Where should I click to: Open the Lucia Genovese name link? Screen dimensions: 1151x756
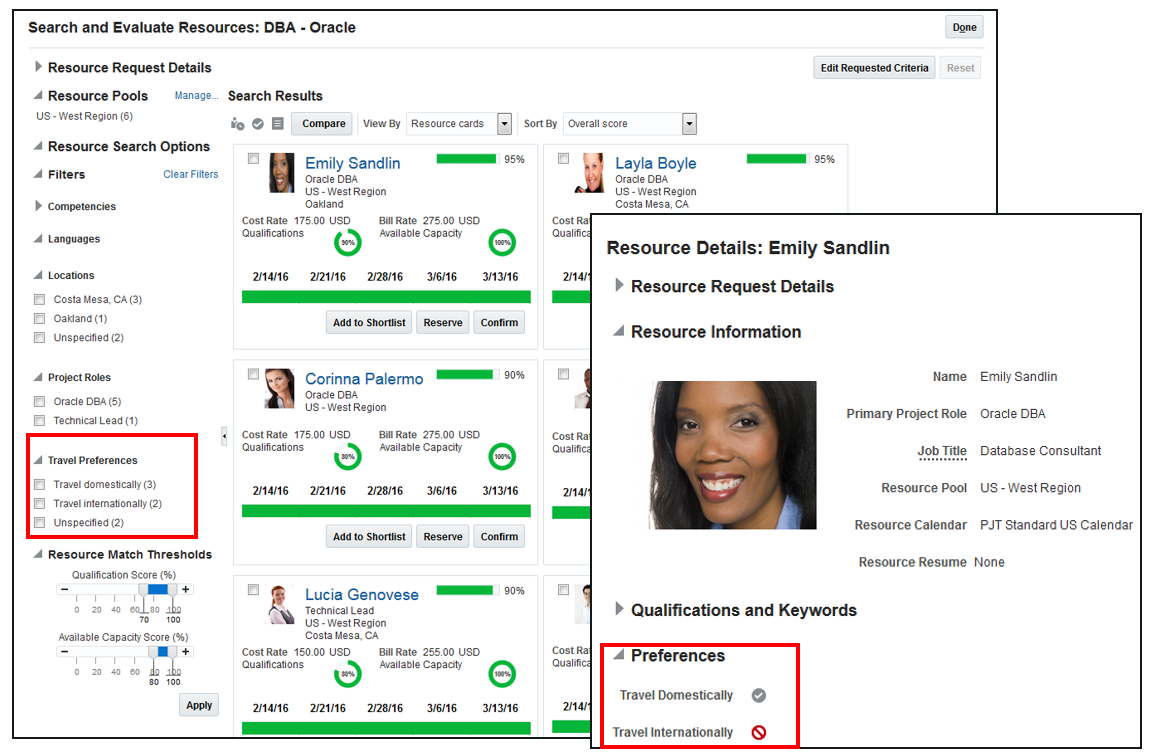tap(362, 595)
